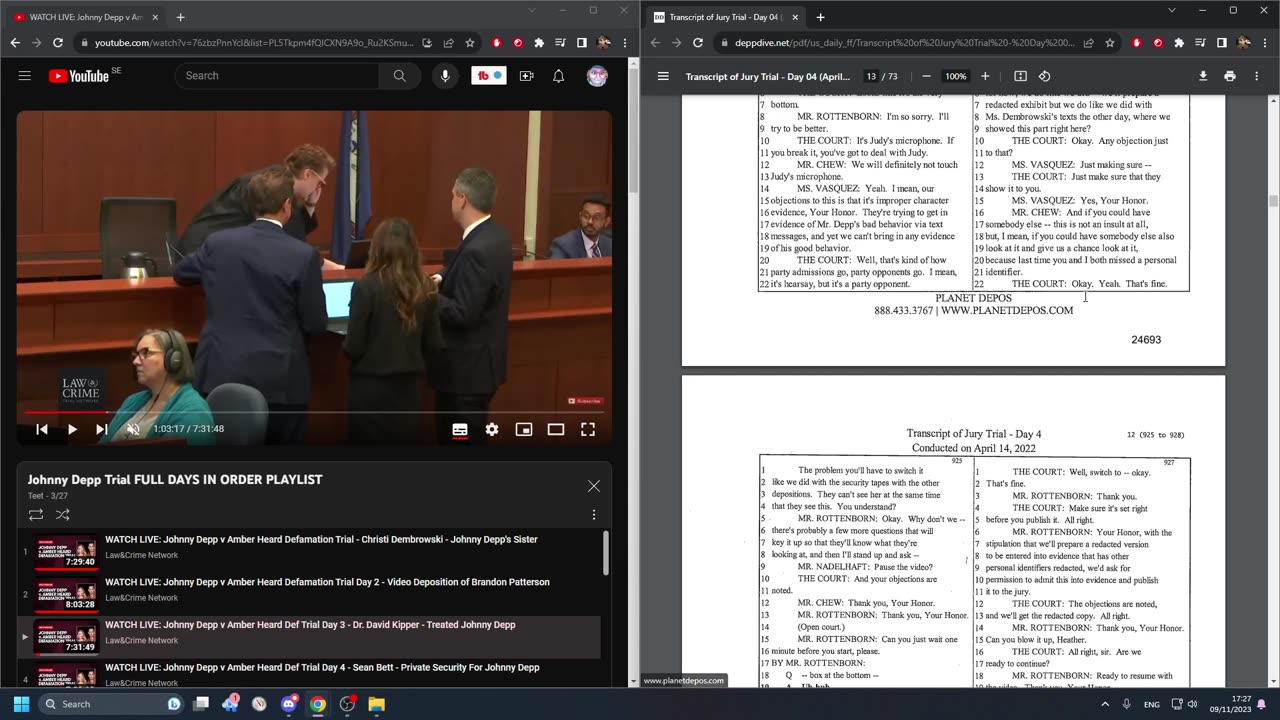Print the transcript PDF
The height and width of the screenshot is (720, 1280).
pyautogui.click(x=1230, y=76)
